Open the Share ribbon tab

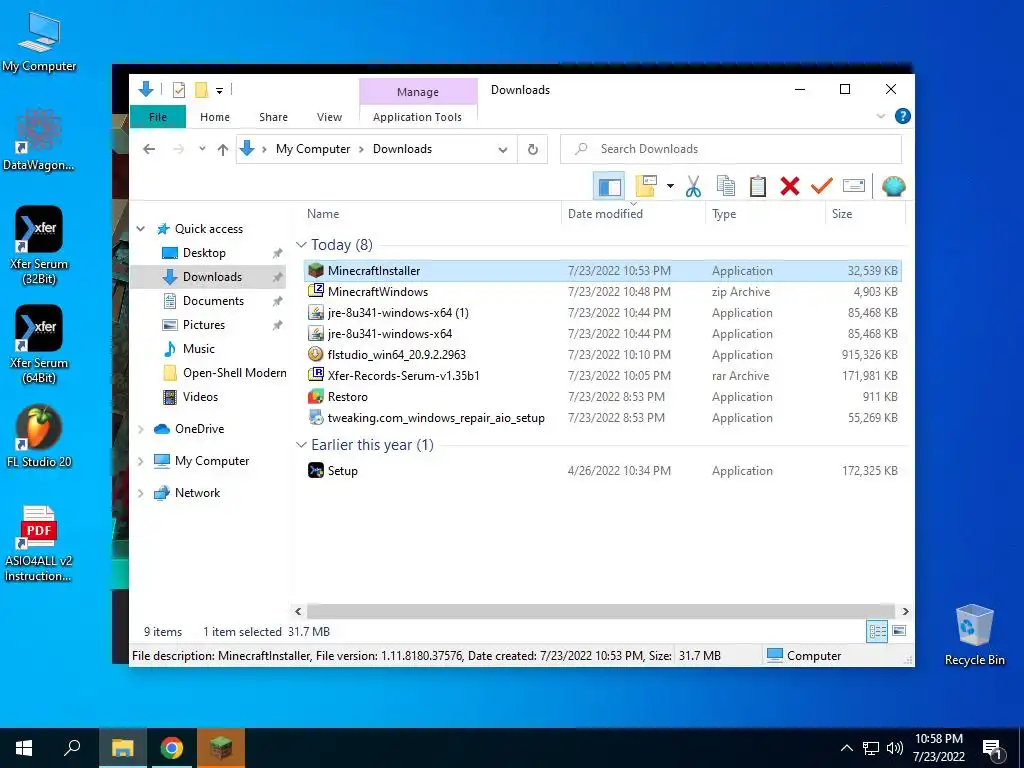click(273, 117)
